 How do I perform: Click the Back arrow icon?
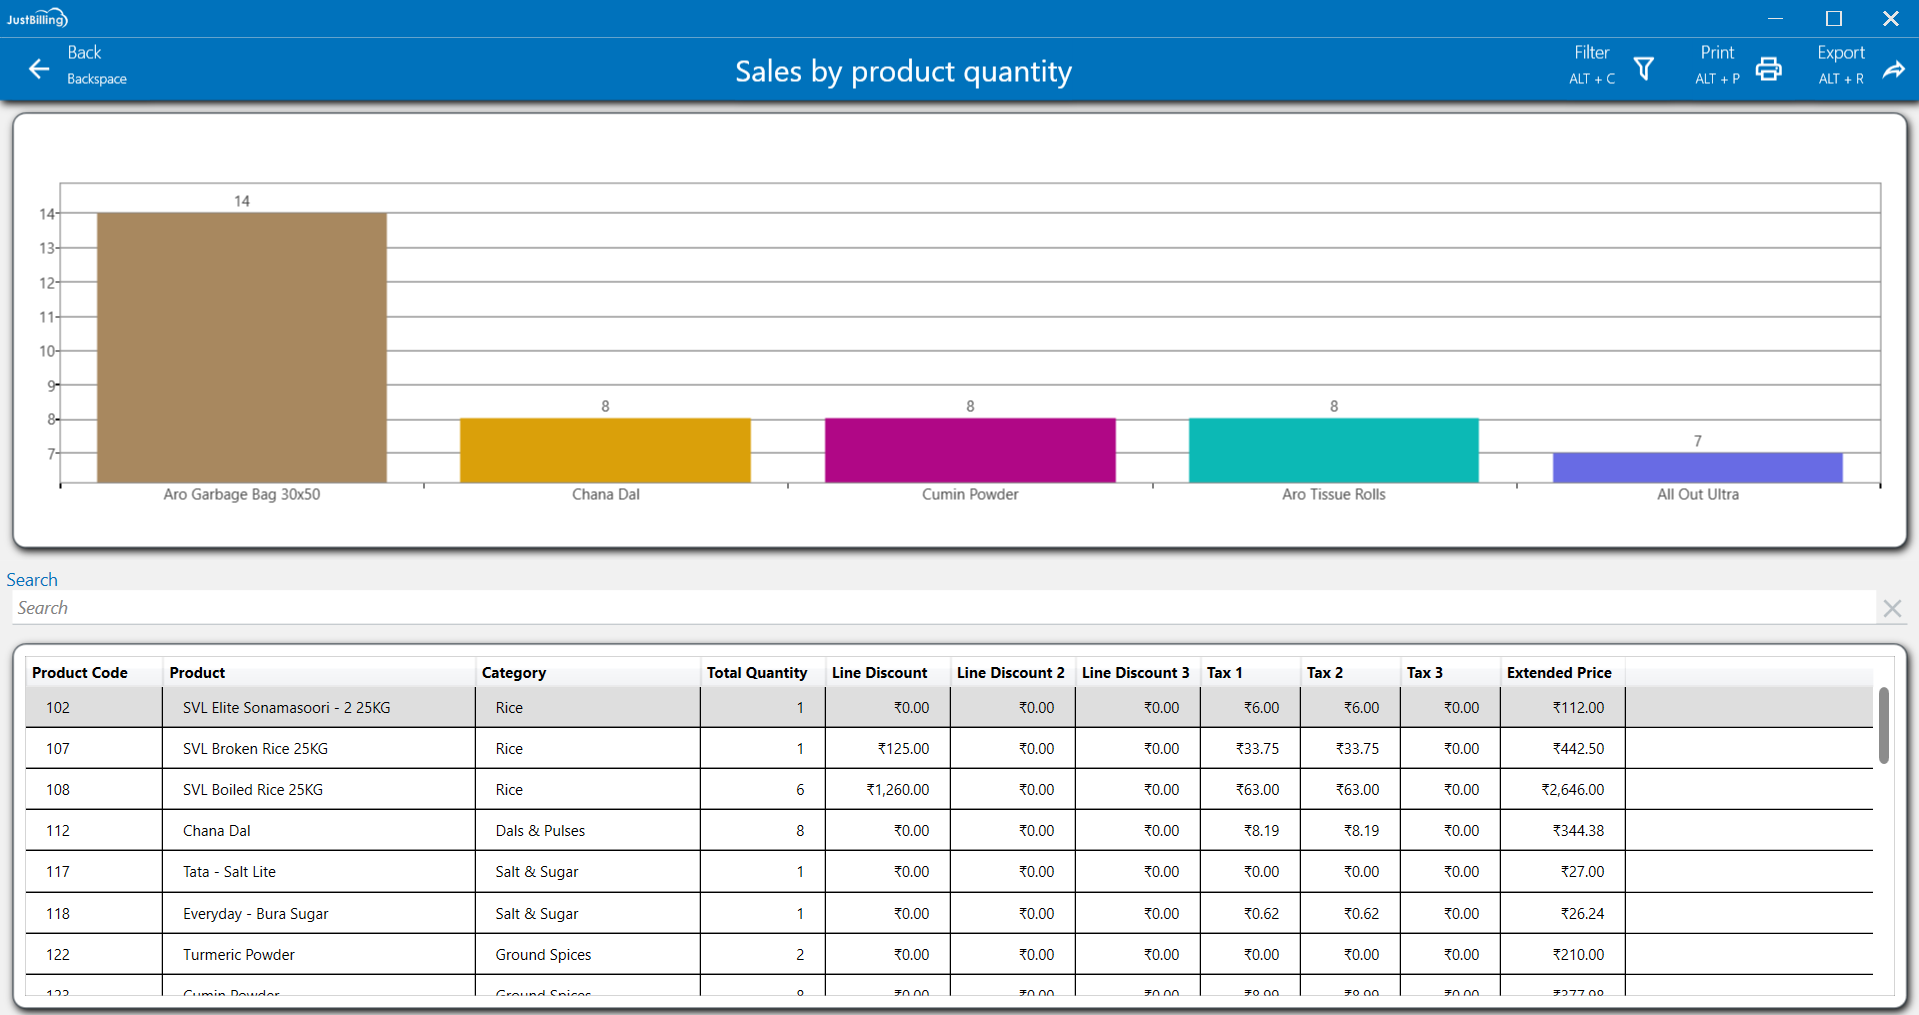(39, 69)
